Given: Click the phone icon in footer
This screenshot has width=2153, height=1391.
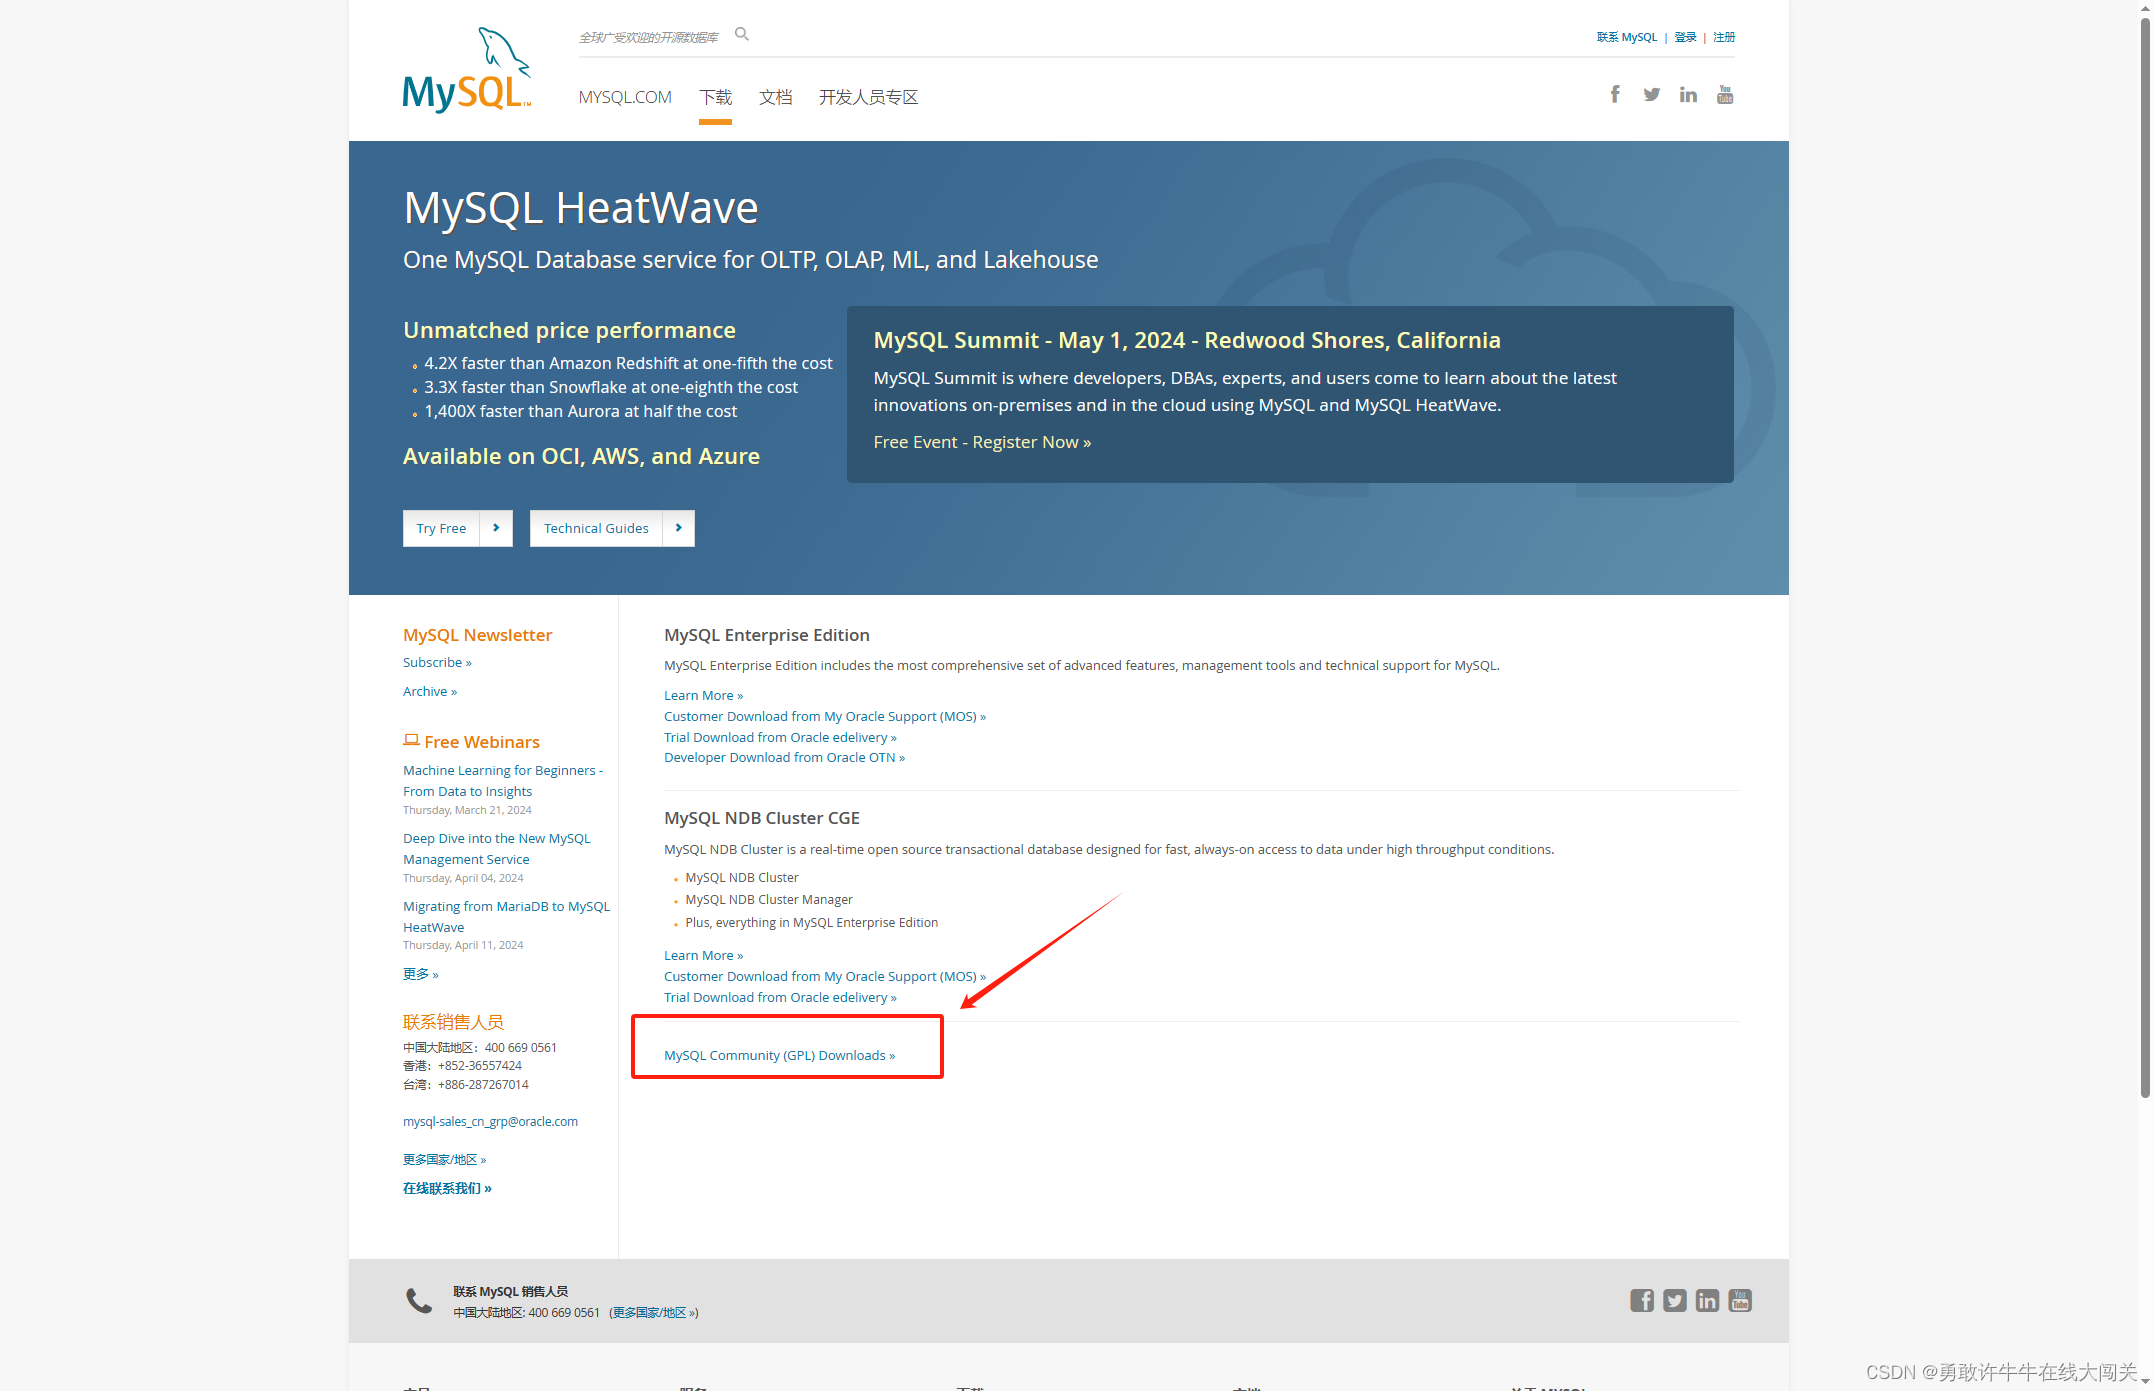Looking at the screenshot, I should (419, 1300).
